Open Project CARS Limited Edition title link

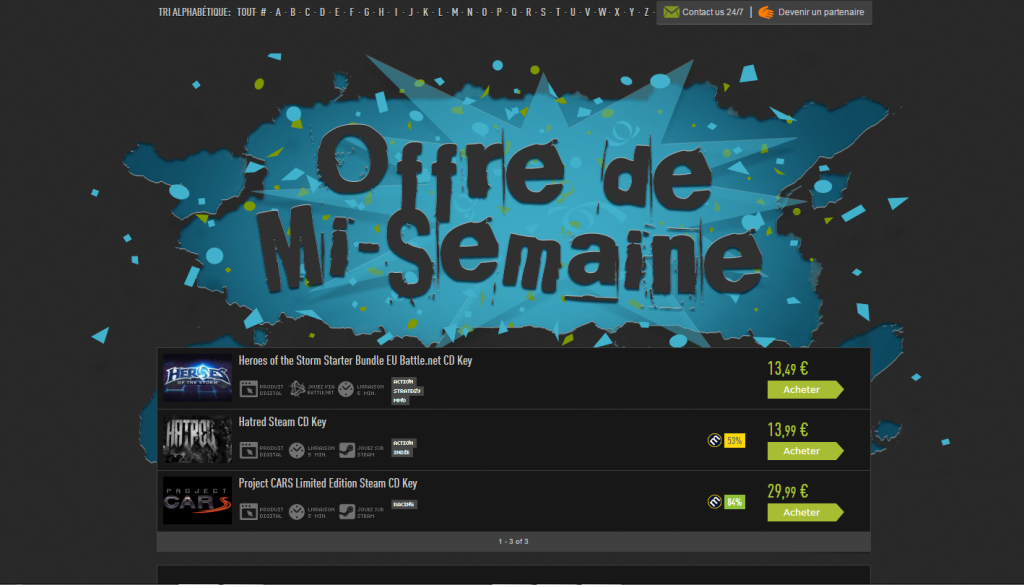tap(327, 483)
